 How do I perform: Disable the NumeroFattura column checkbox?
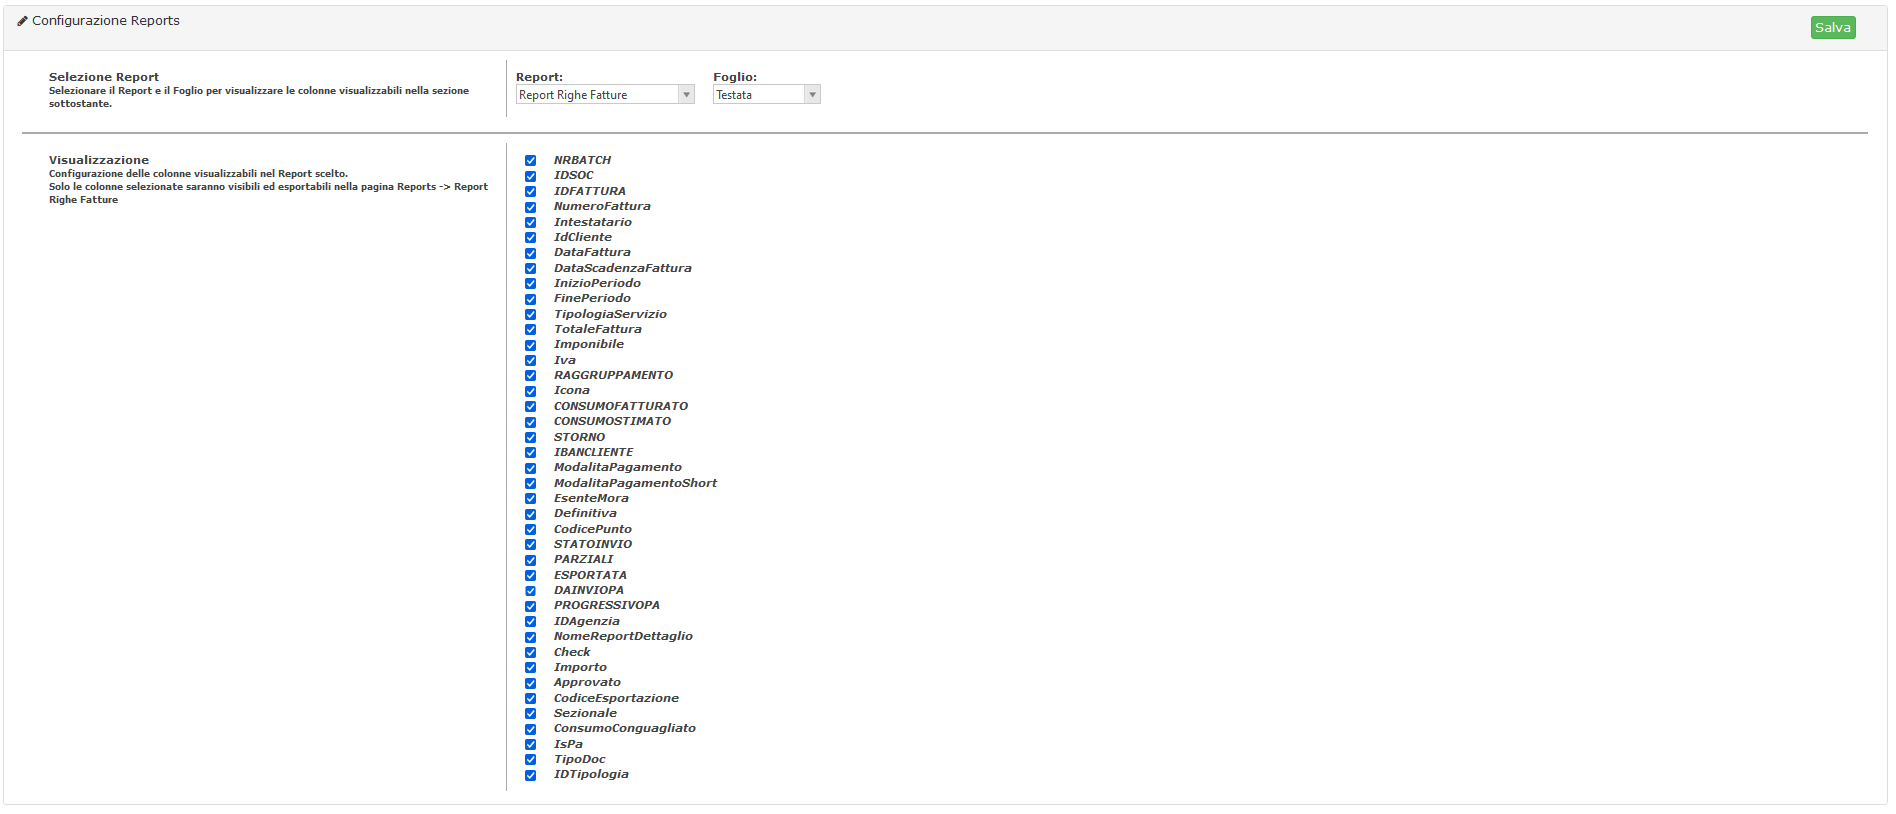(530, 207)
